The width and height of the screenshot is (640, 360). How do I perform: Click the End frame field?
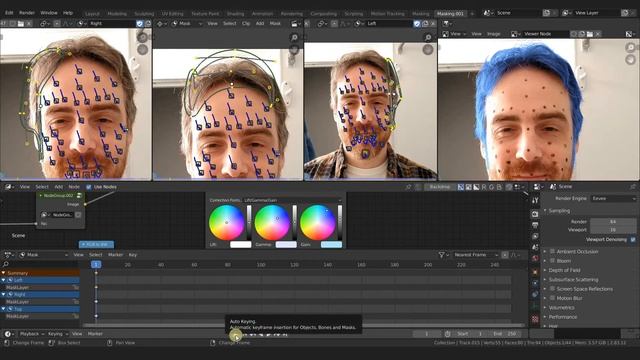[505, 334]
